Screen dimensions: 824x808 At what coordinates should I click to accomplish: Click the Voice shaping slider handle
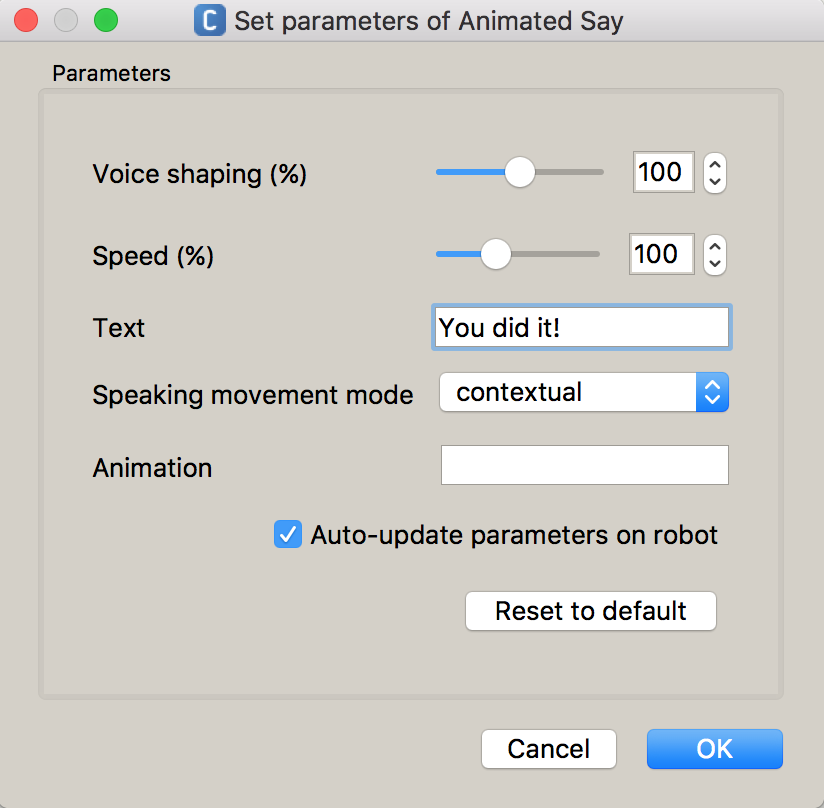tap(520, 172)
